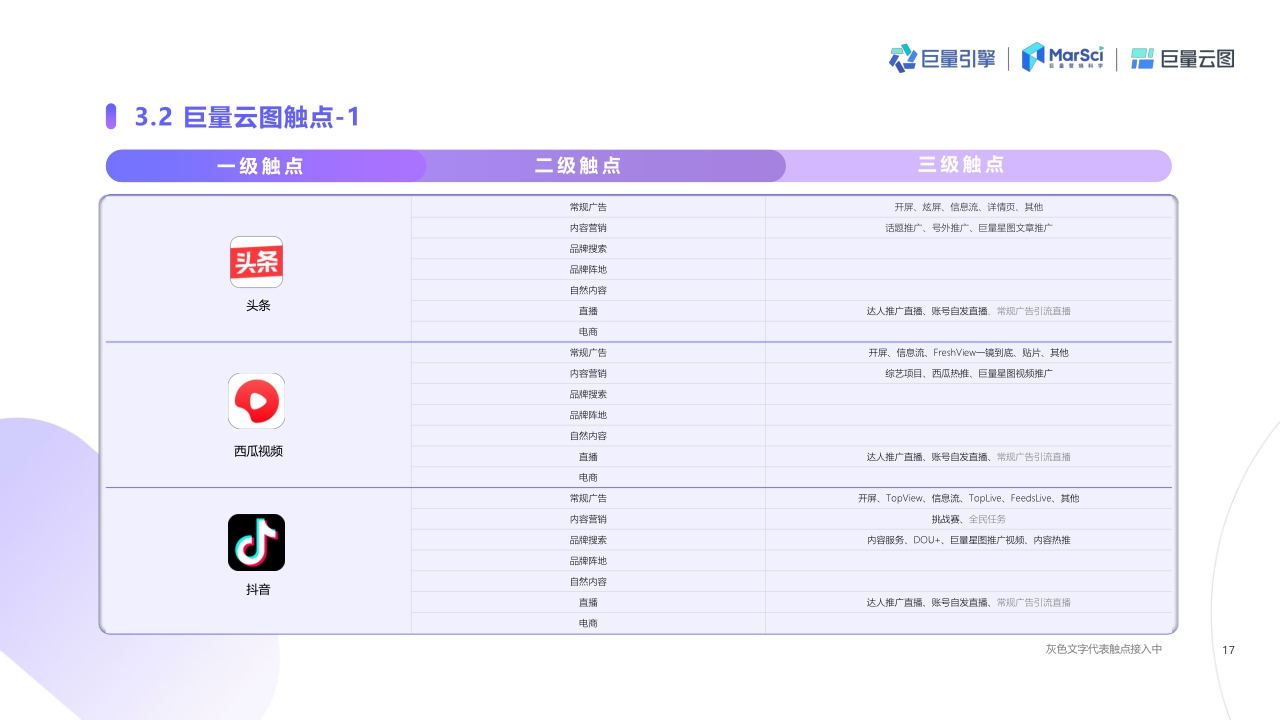Expand the 品牌搜索 row under 抖音
This screenshot has height=720, width=1280.
click(588, 540)
